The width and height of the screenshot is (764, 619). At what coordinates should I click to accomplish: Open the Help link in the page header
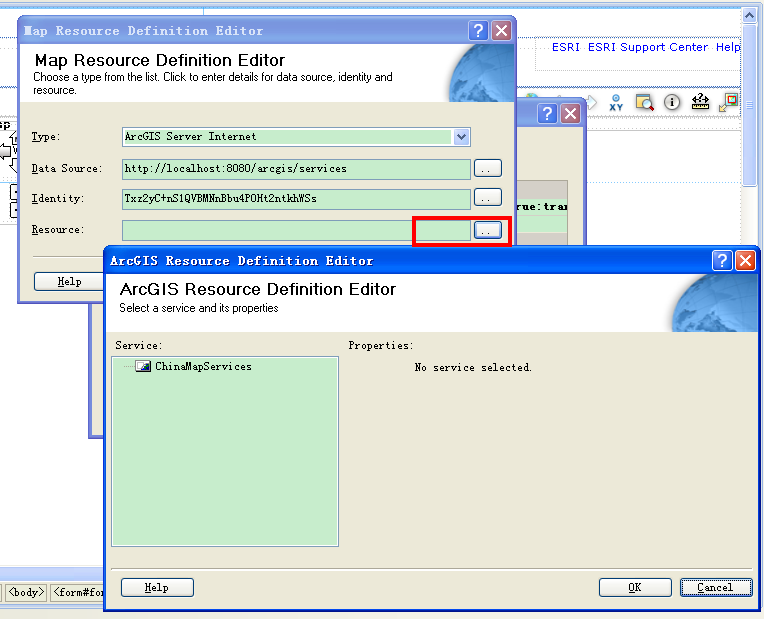tap(728, 47)
